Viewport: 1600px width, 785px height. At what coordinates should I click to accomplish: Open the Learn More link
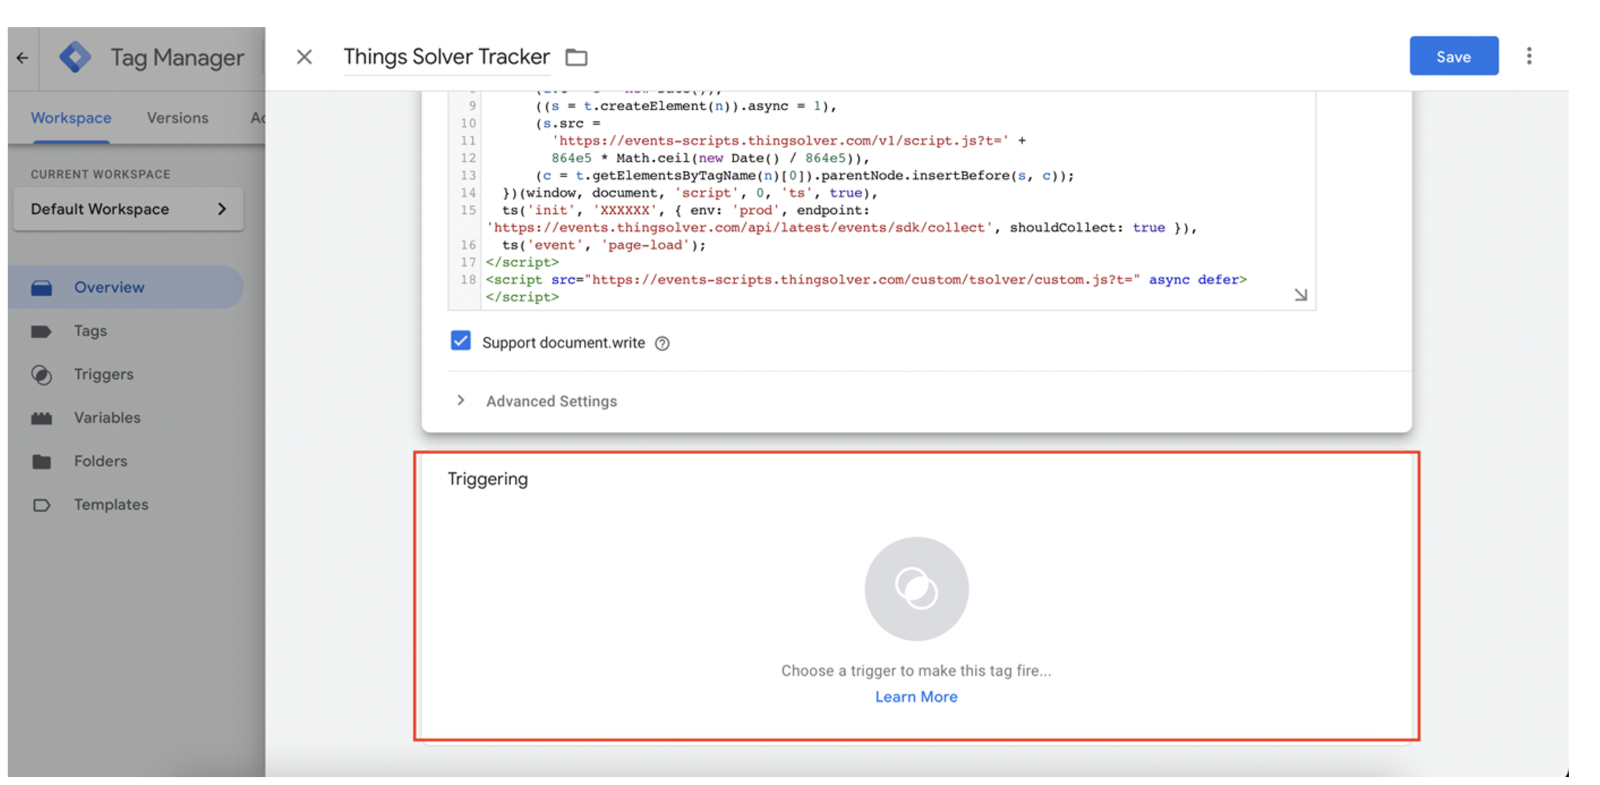[x=916, y=697]
